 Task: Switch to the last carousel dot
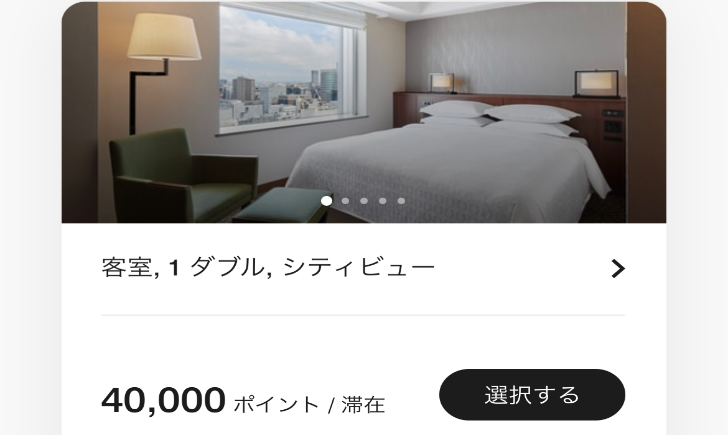401,201
